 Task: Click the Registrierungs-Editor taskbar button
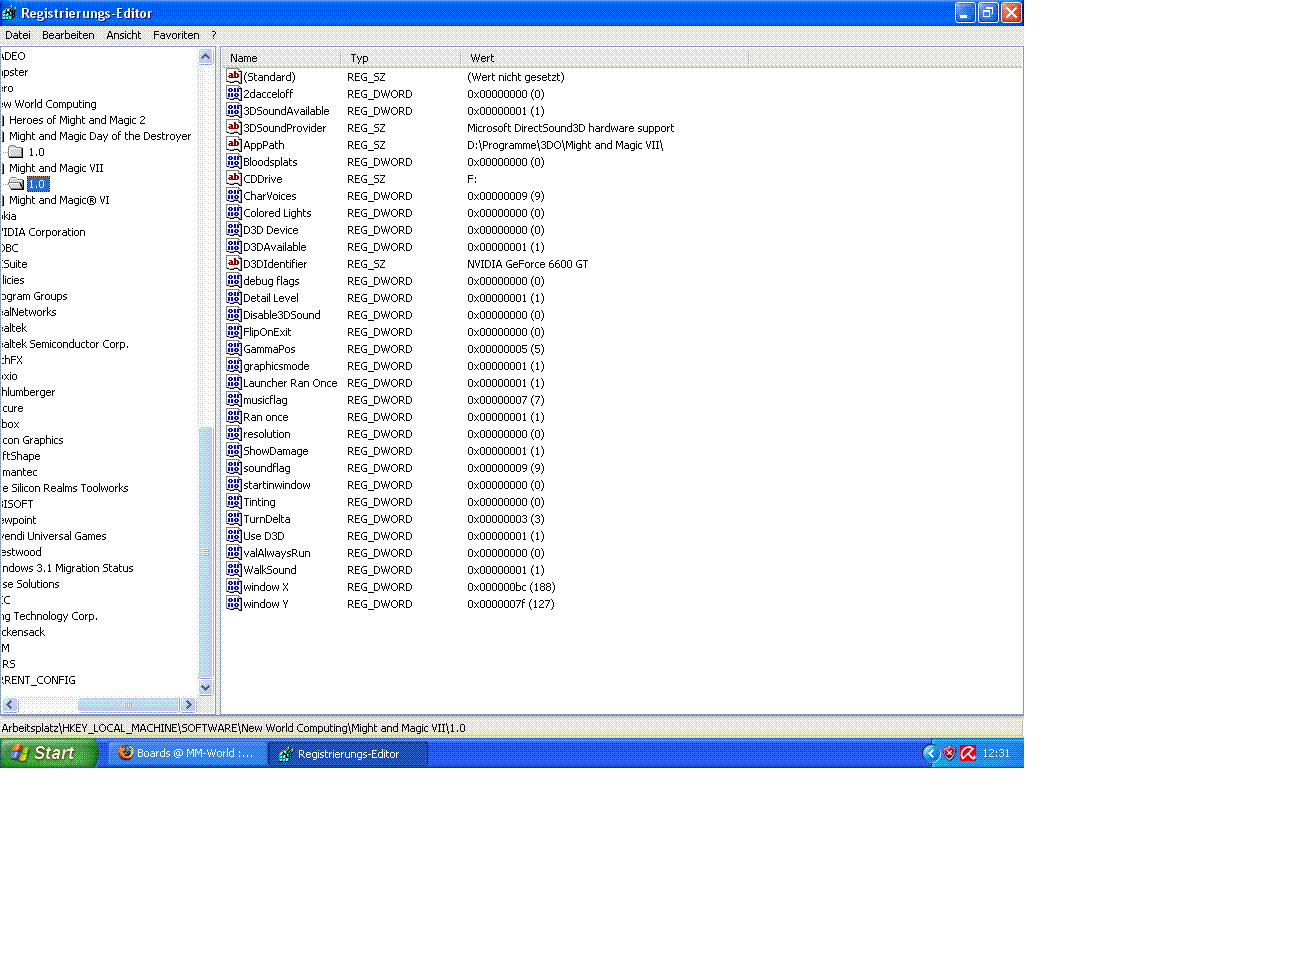click(x=348, y=753)
